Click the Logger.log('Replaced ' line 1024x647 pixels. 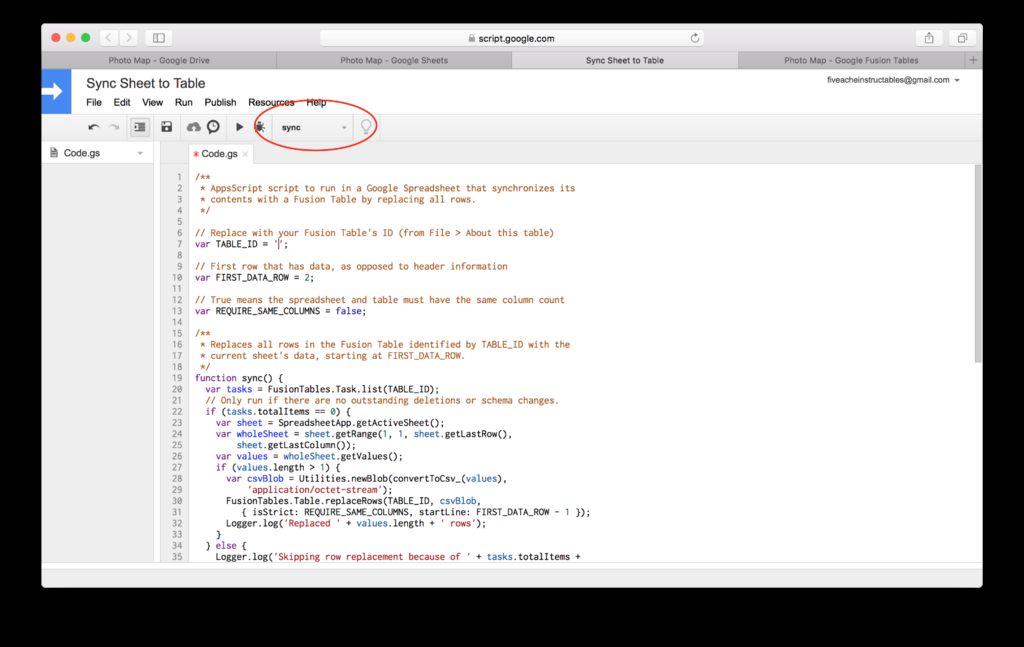(356, 524)
